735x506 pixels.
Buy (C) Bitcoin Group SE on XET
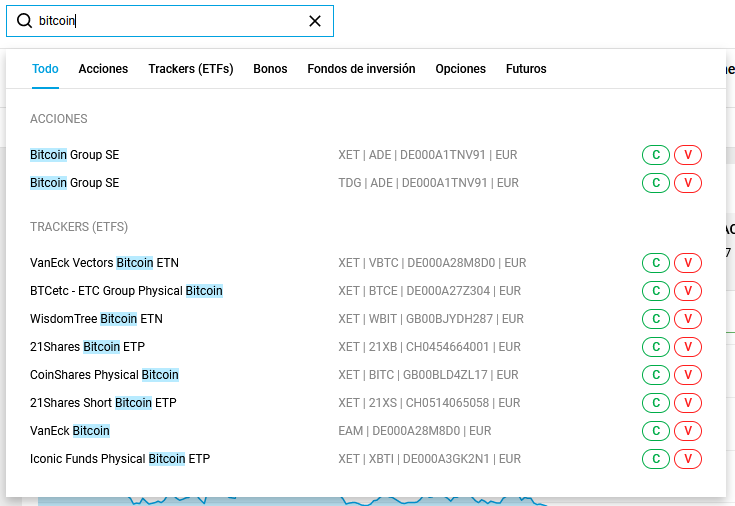(656, 155)
